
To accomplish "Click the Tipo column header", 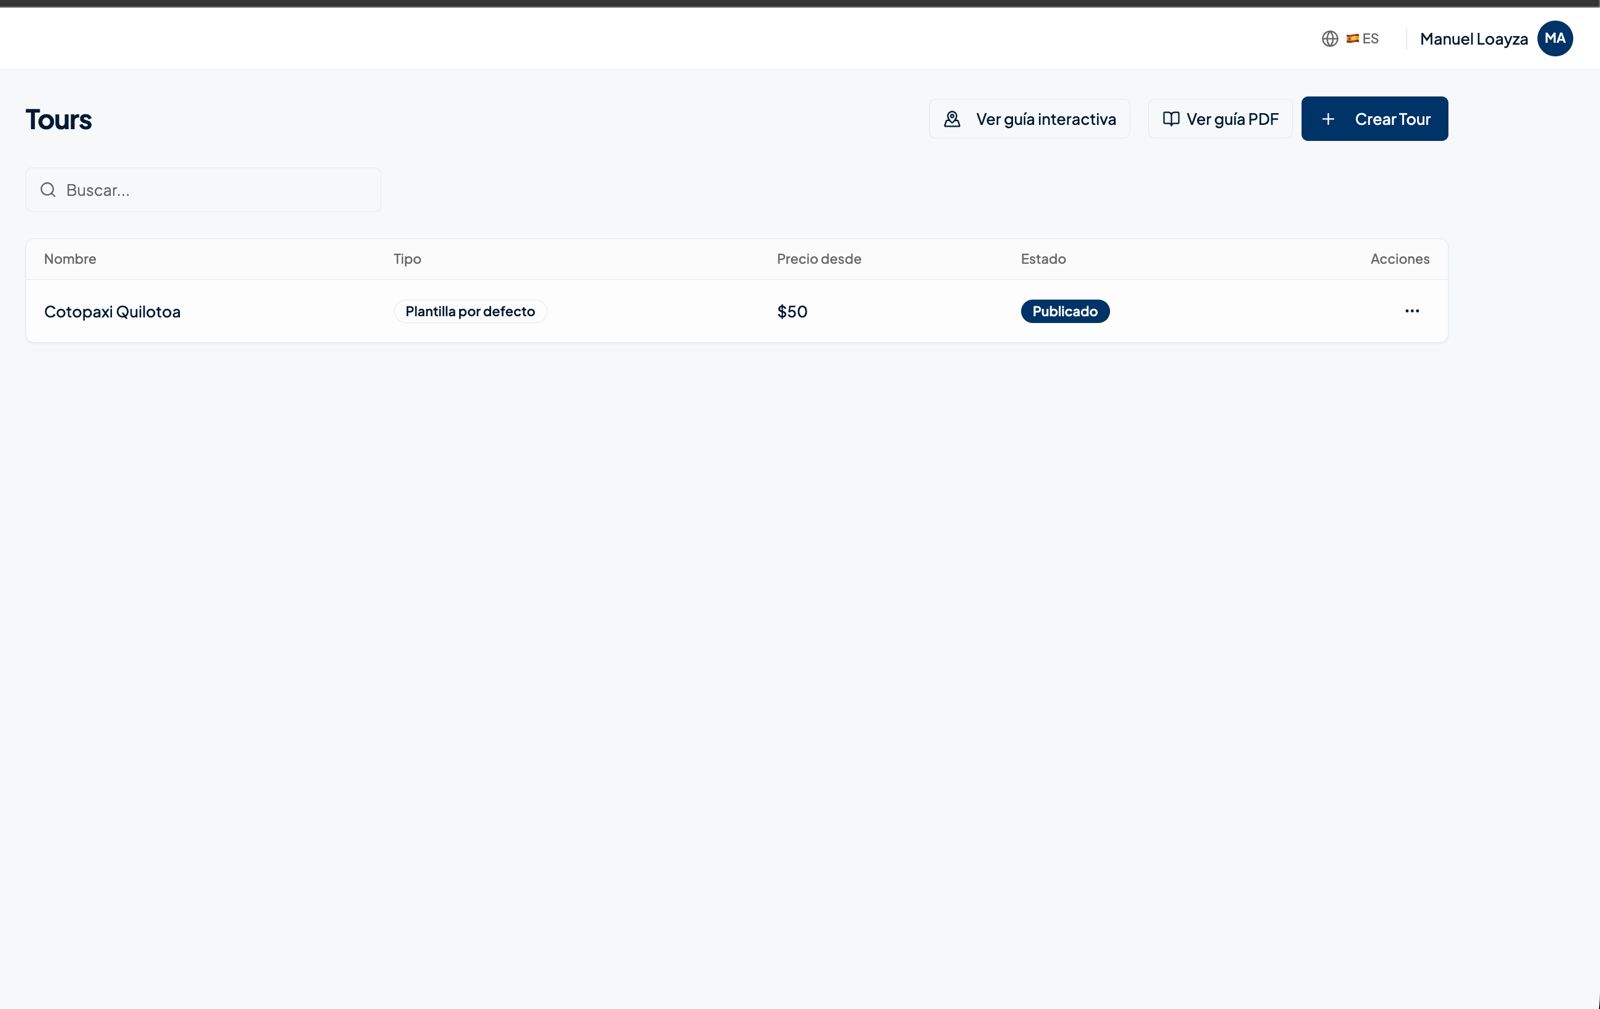I will coord(407,259).
